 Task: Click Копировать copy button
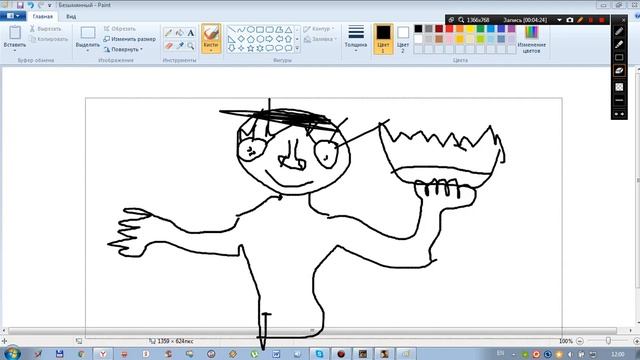point(49,39)
